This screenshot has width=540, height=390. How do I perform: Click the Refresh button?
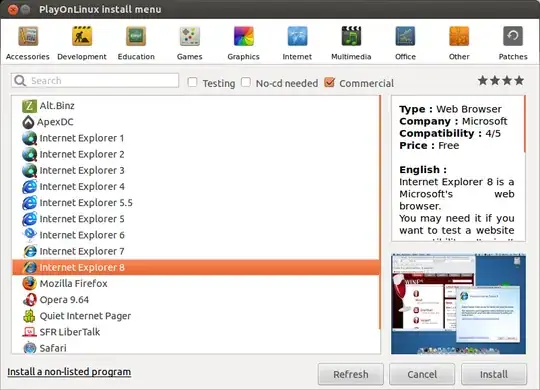click(351, 374)
